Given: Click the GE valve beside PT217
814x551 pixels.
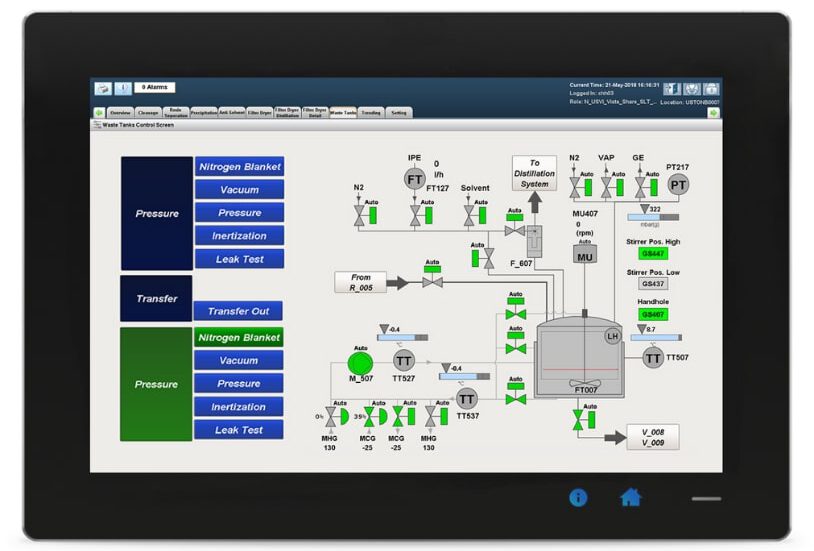Looking at the screenshot, I should pos(640,187).
